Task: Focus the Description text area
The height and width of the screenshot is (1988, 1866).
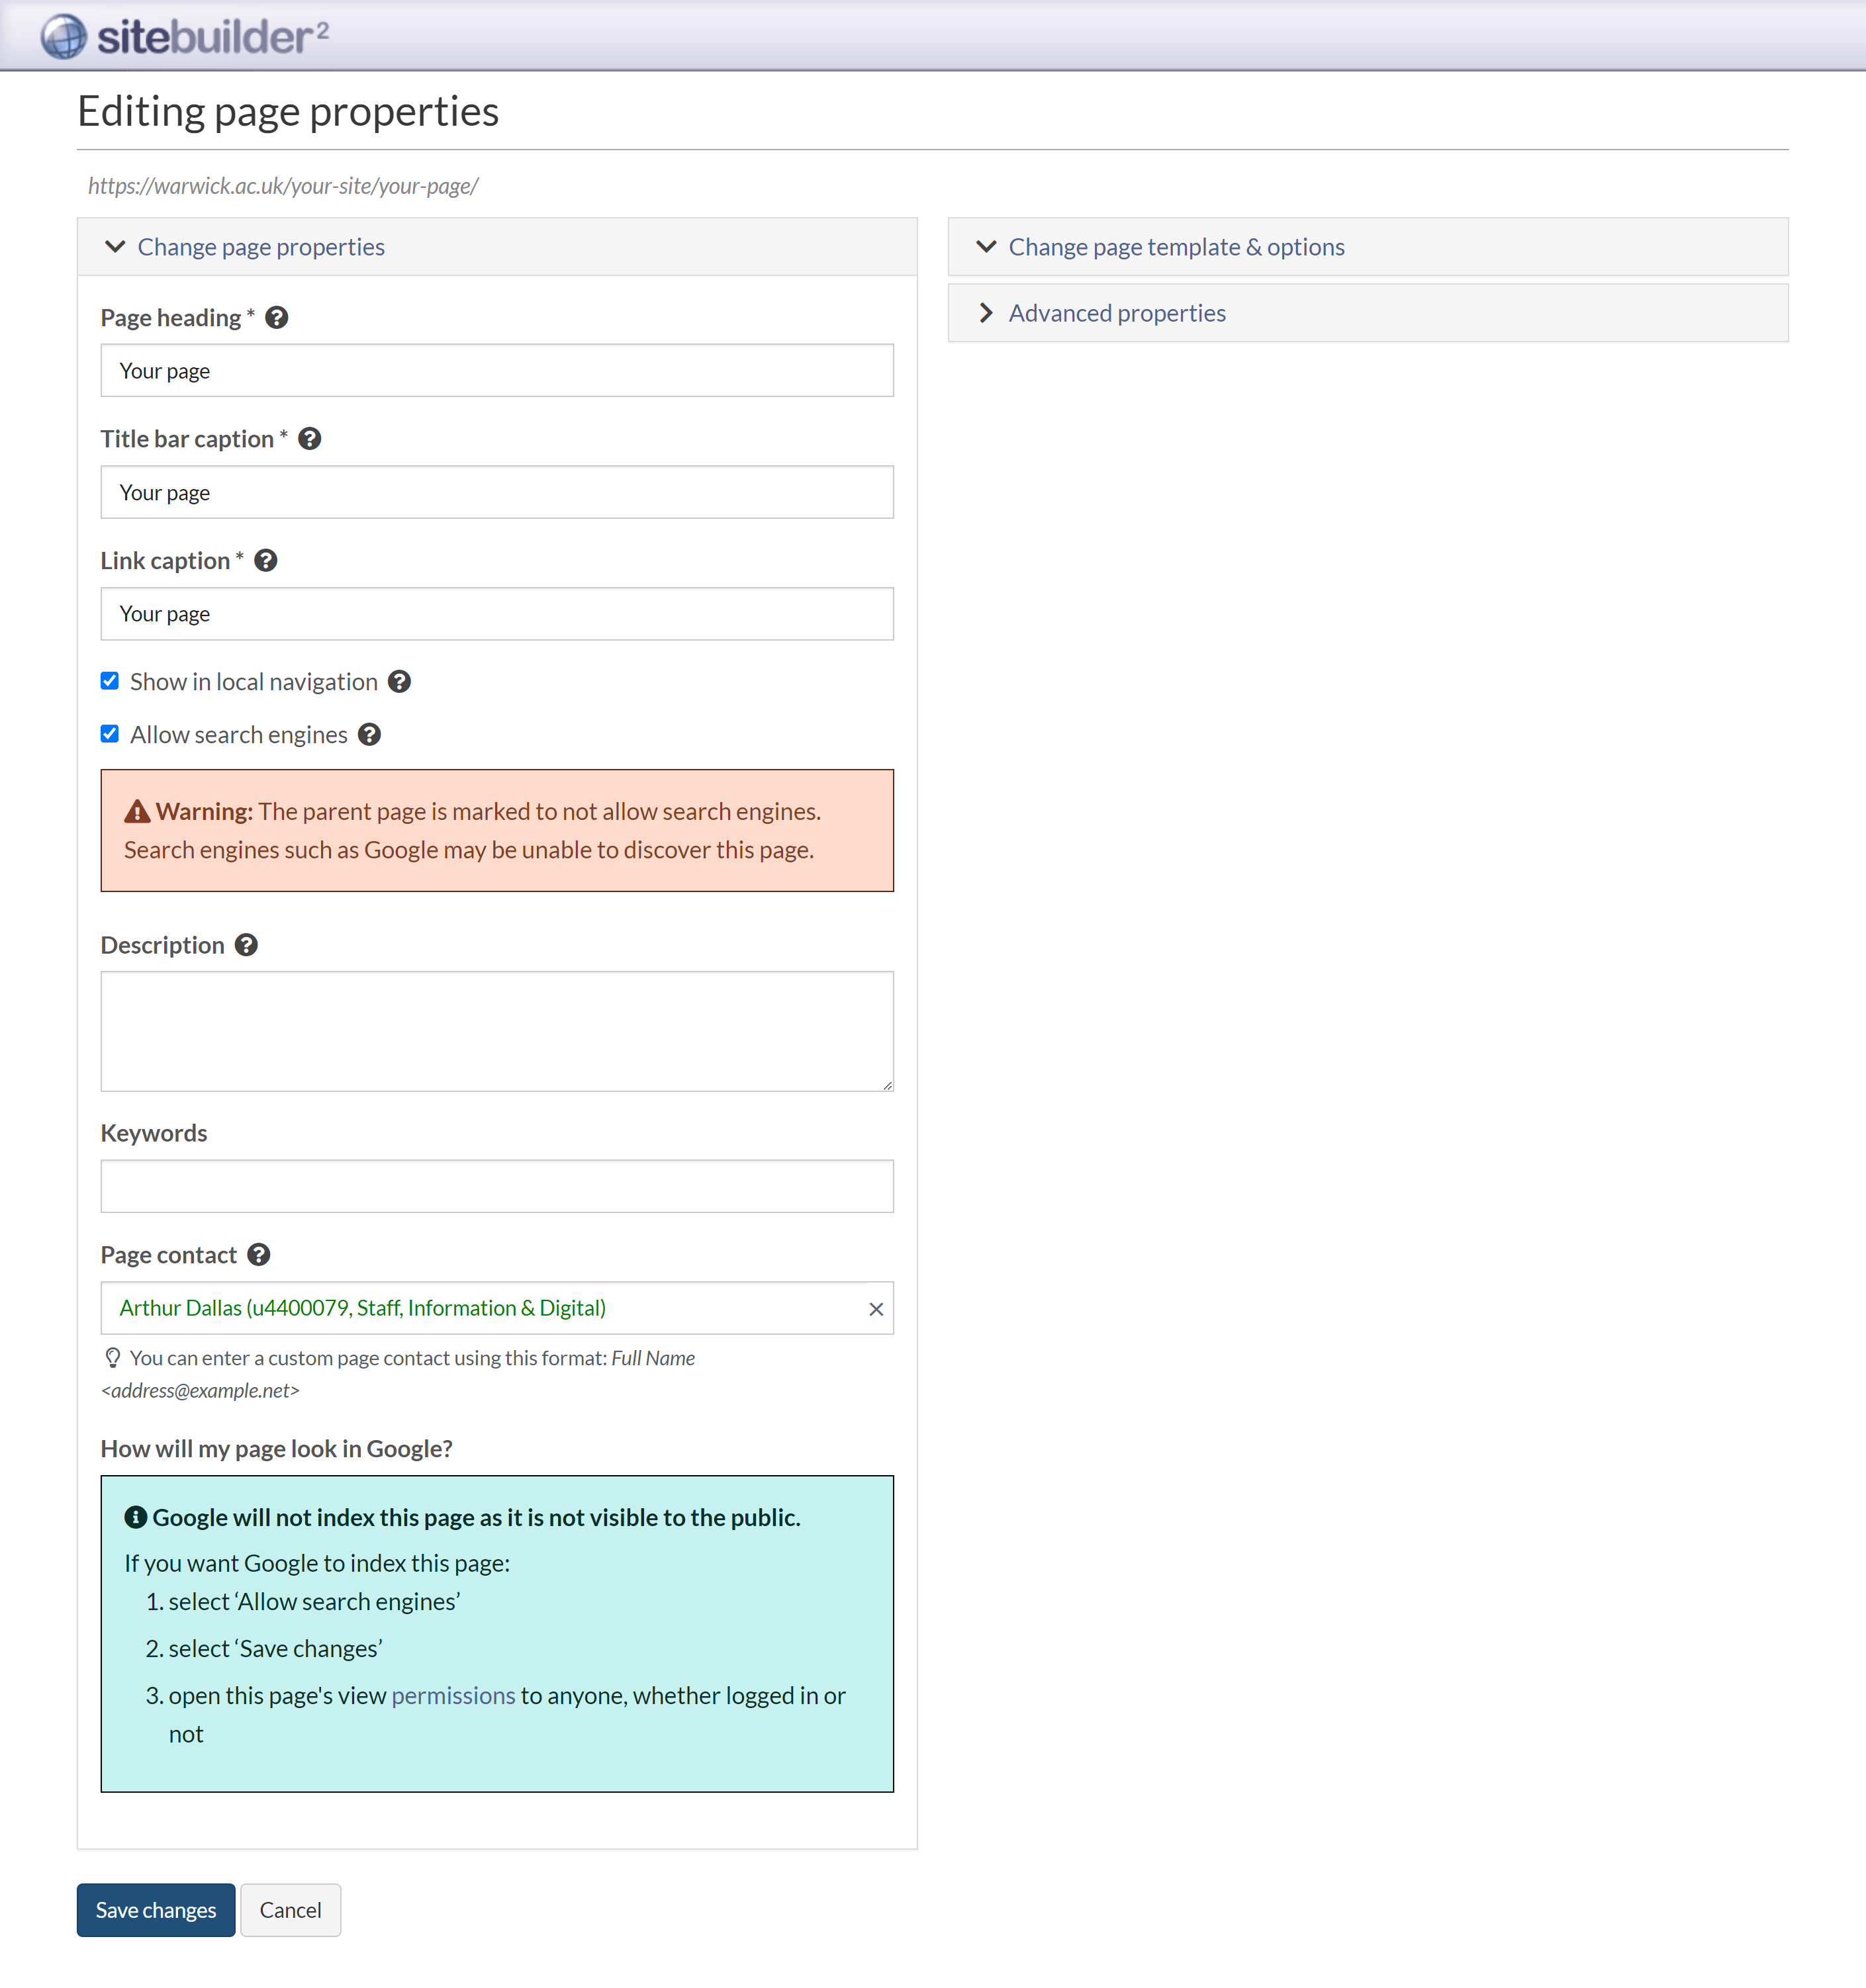Action: point(497,1031)
